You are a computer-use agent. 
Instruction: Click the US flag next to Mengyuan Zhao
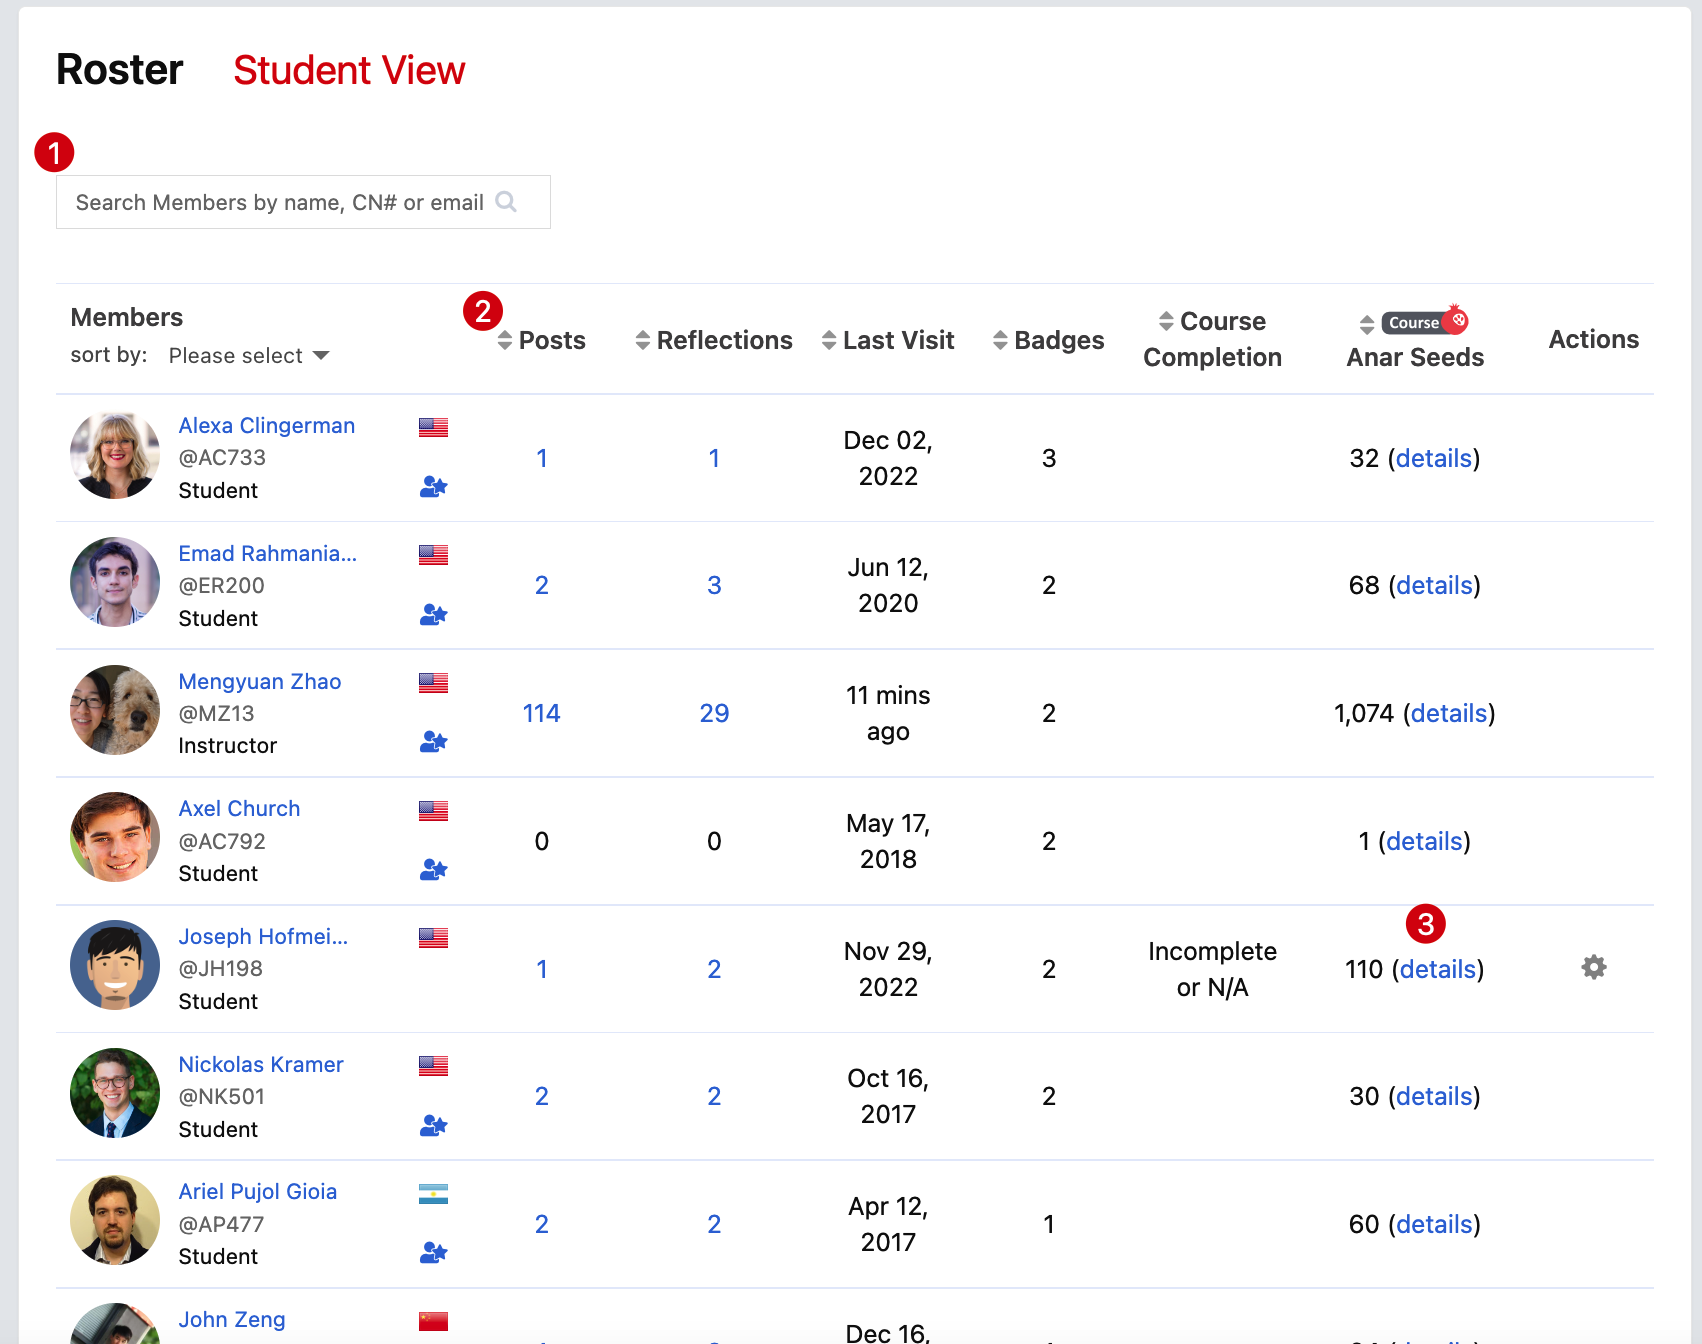[433, 683]
